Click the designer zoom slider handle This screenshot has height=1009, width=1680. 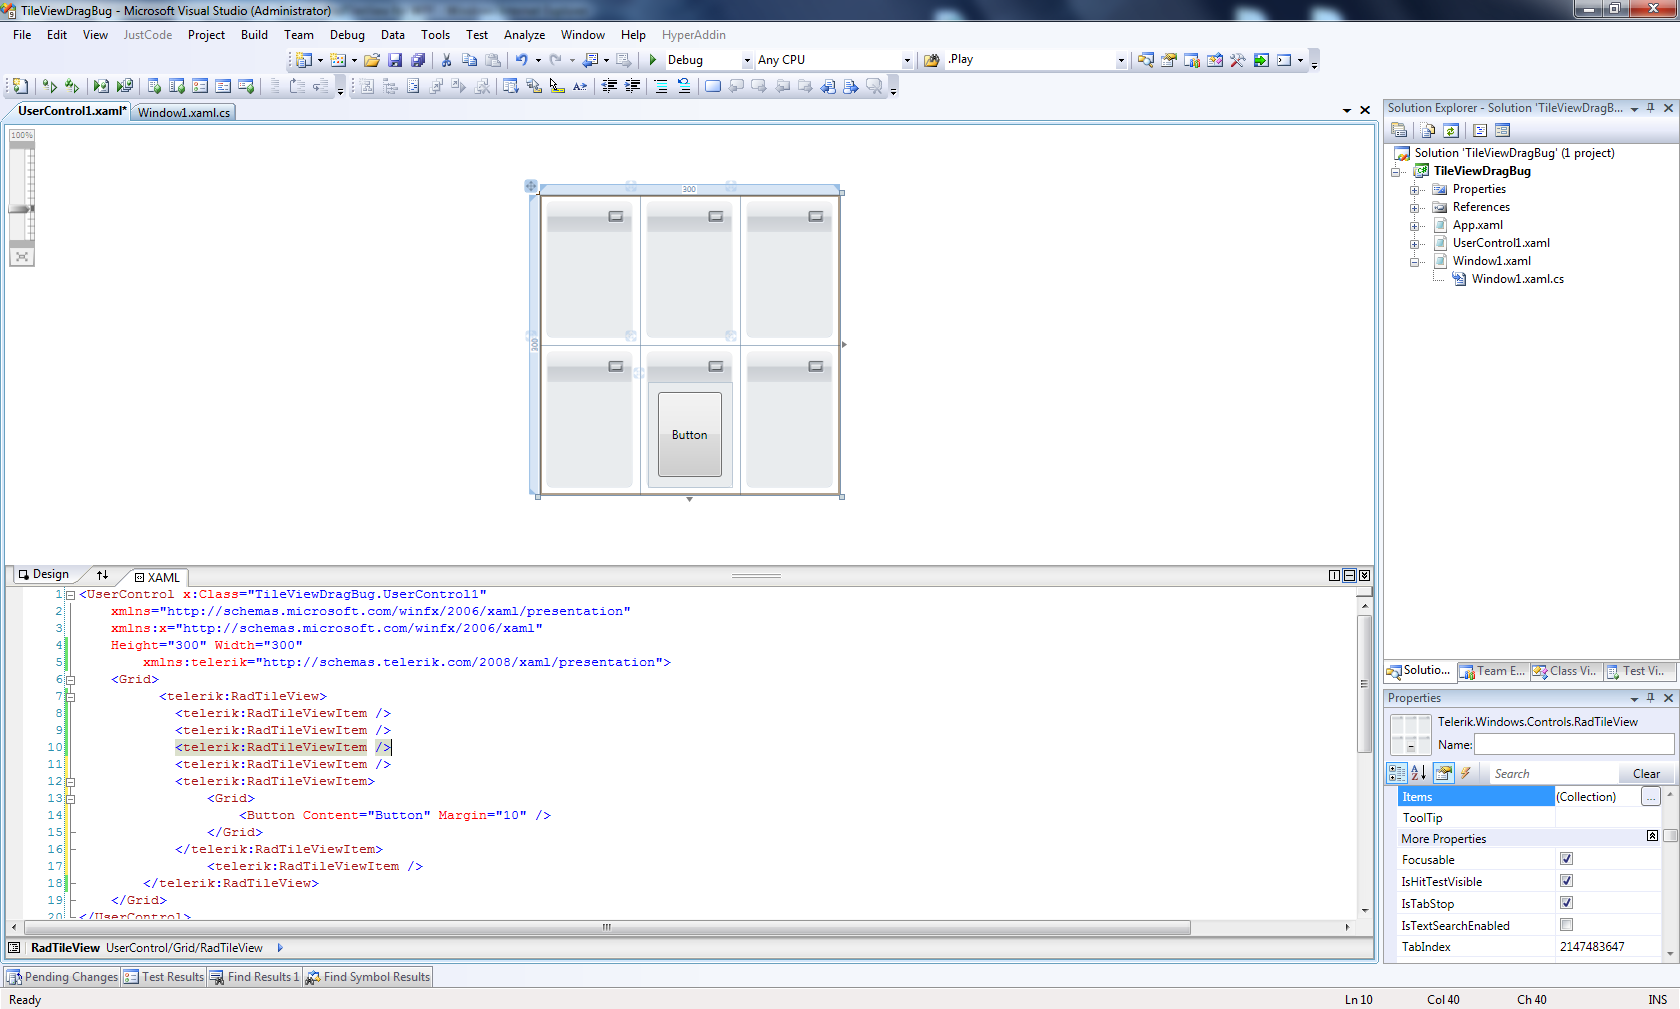click(21, 208)
